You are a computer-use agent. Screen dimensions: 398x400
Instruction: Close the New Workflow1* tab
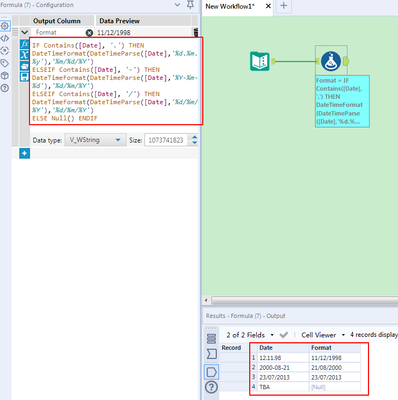click(x=268, y=6)
